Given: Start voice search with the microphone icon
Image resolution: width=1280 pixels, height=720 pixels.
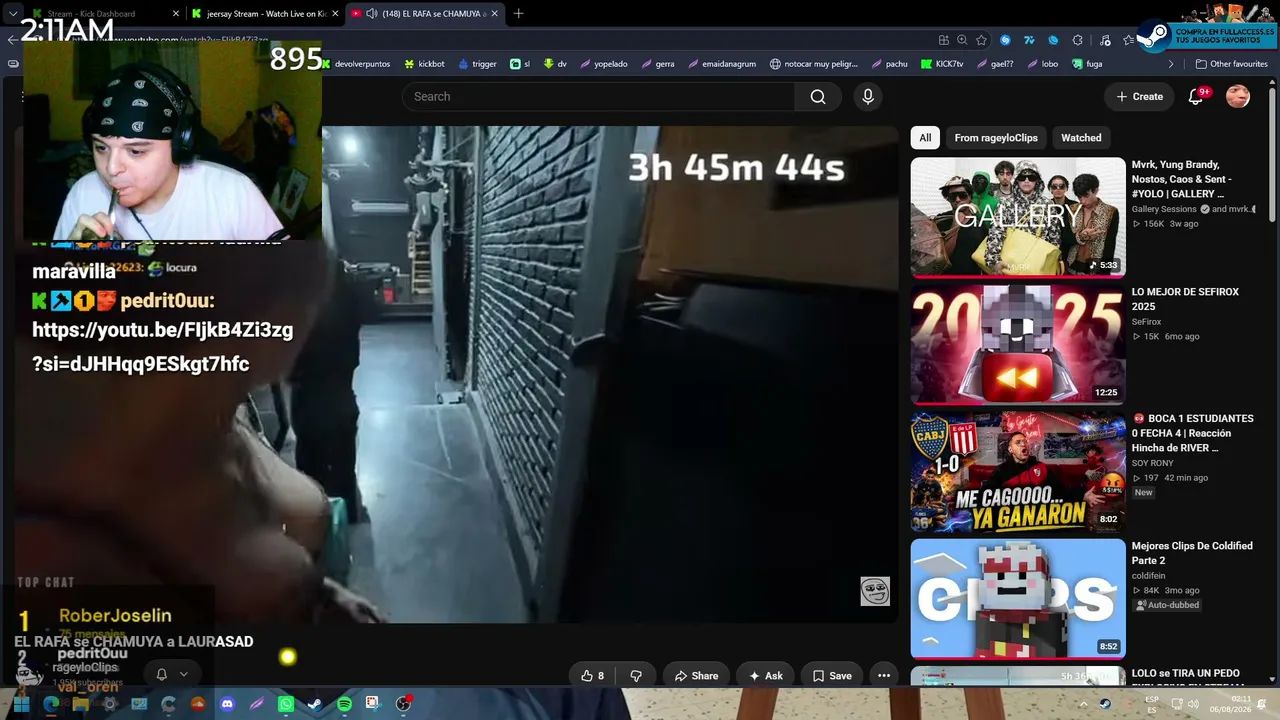Looking at the screenshot, I should [x=868, y=97].
